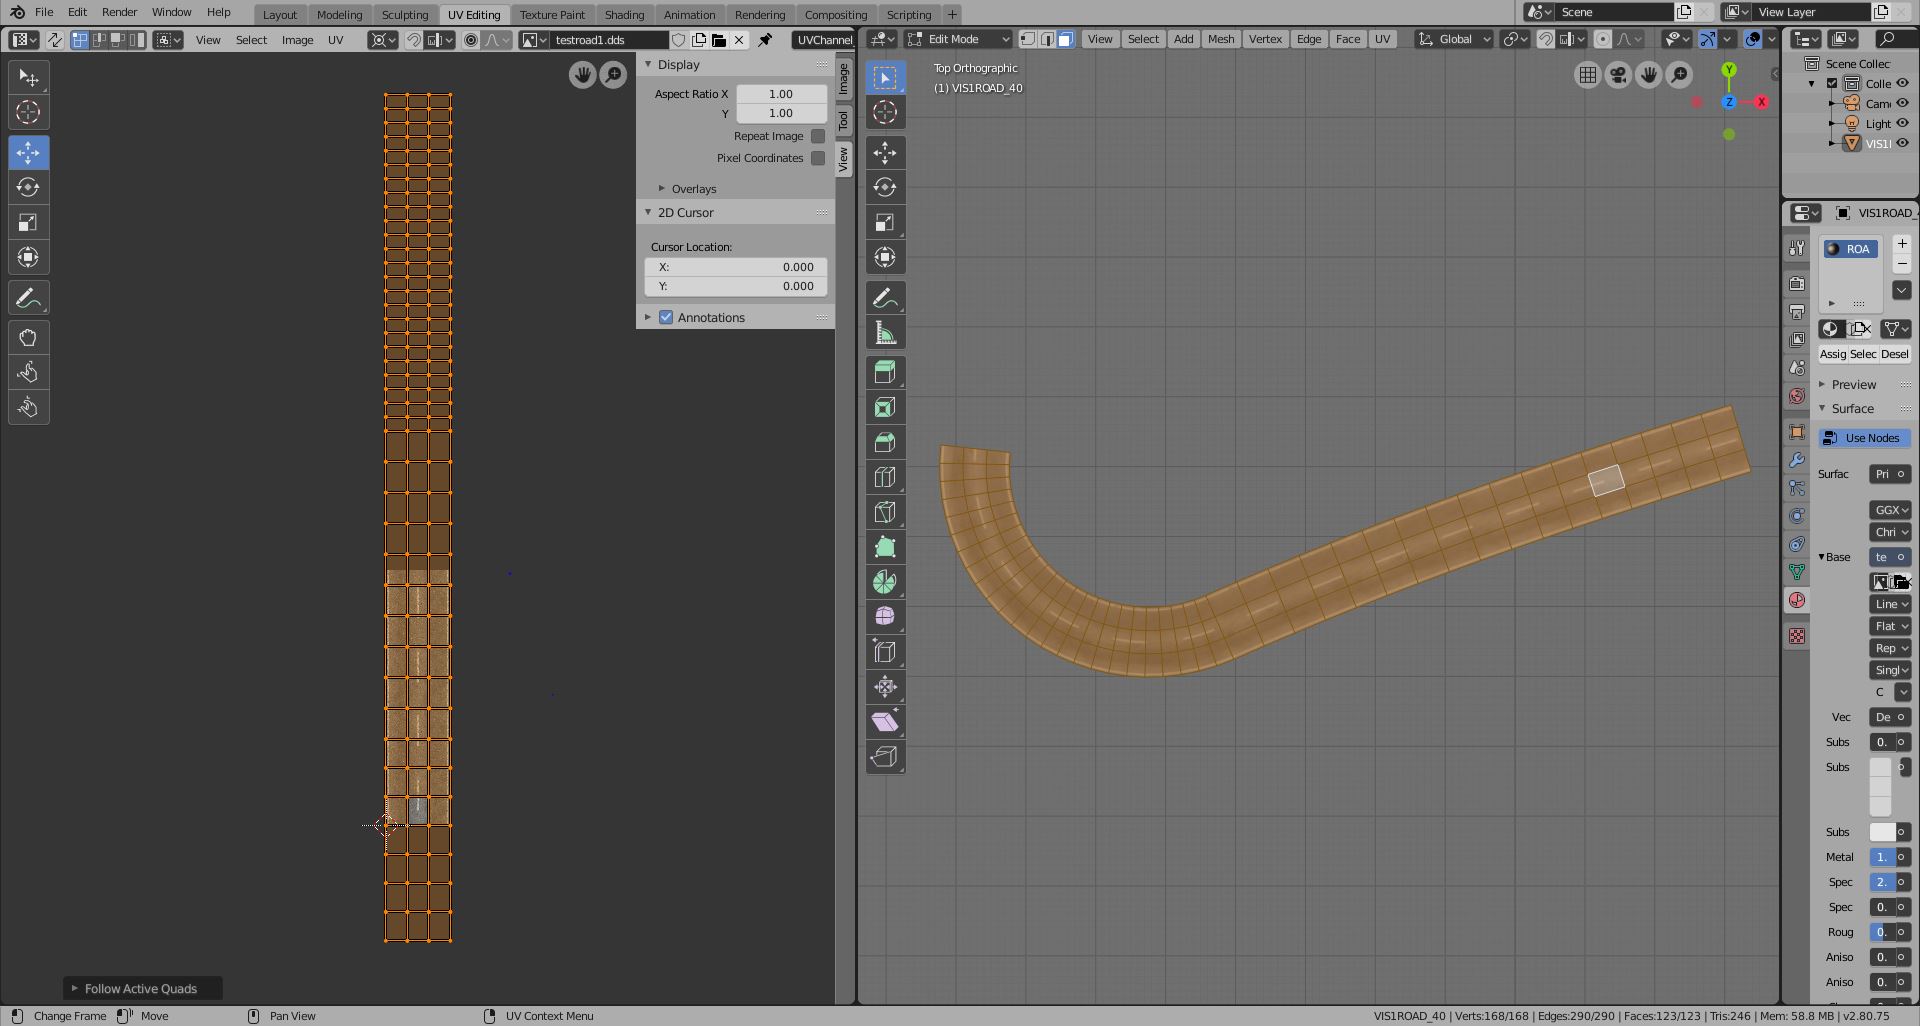Click the Deselect material button
Image resolution: width=1920 pixels, height=1026 pixels.
pos(1895,354)
